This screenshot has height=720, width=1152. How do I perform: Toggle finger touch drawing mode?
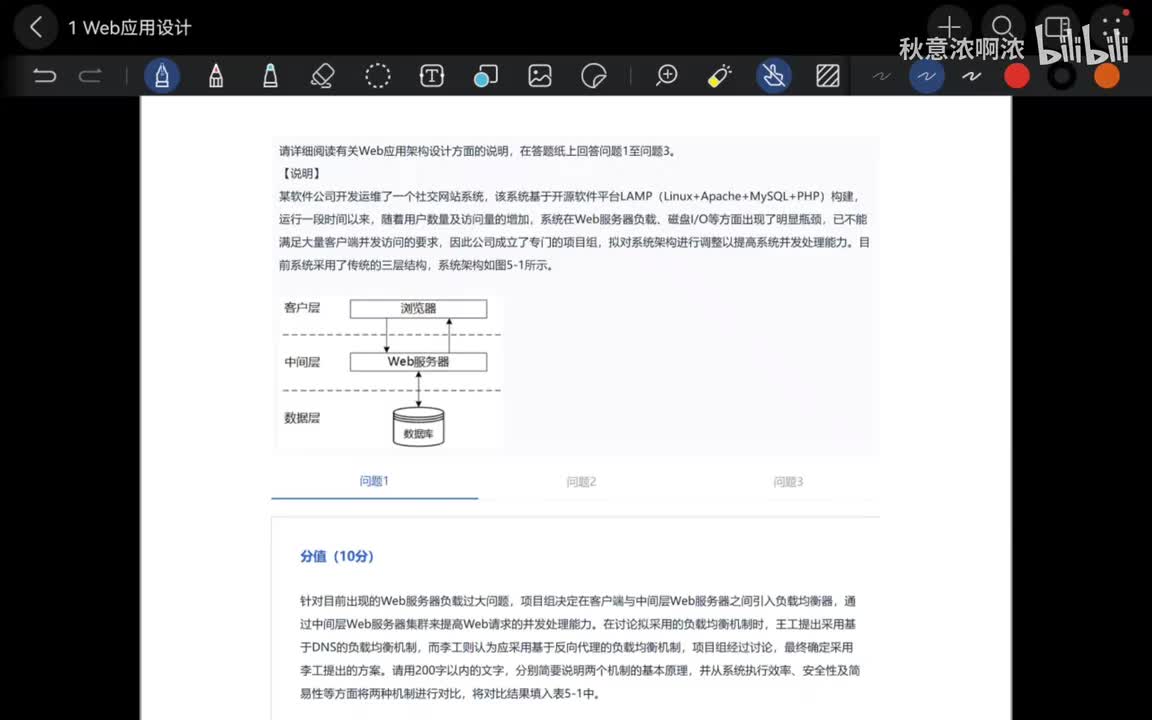(774, 76)
